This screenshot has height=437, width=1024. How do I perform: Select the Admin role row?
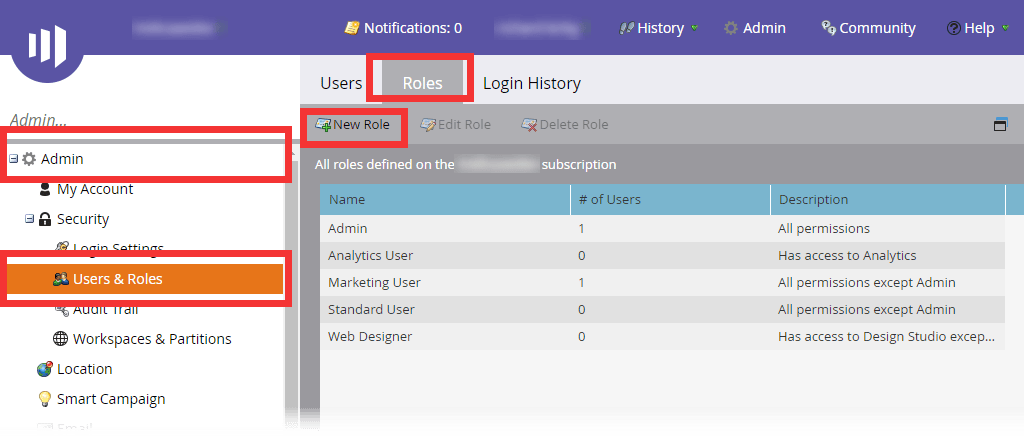(662, 229)
